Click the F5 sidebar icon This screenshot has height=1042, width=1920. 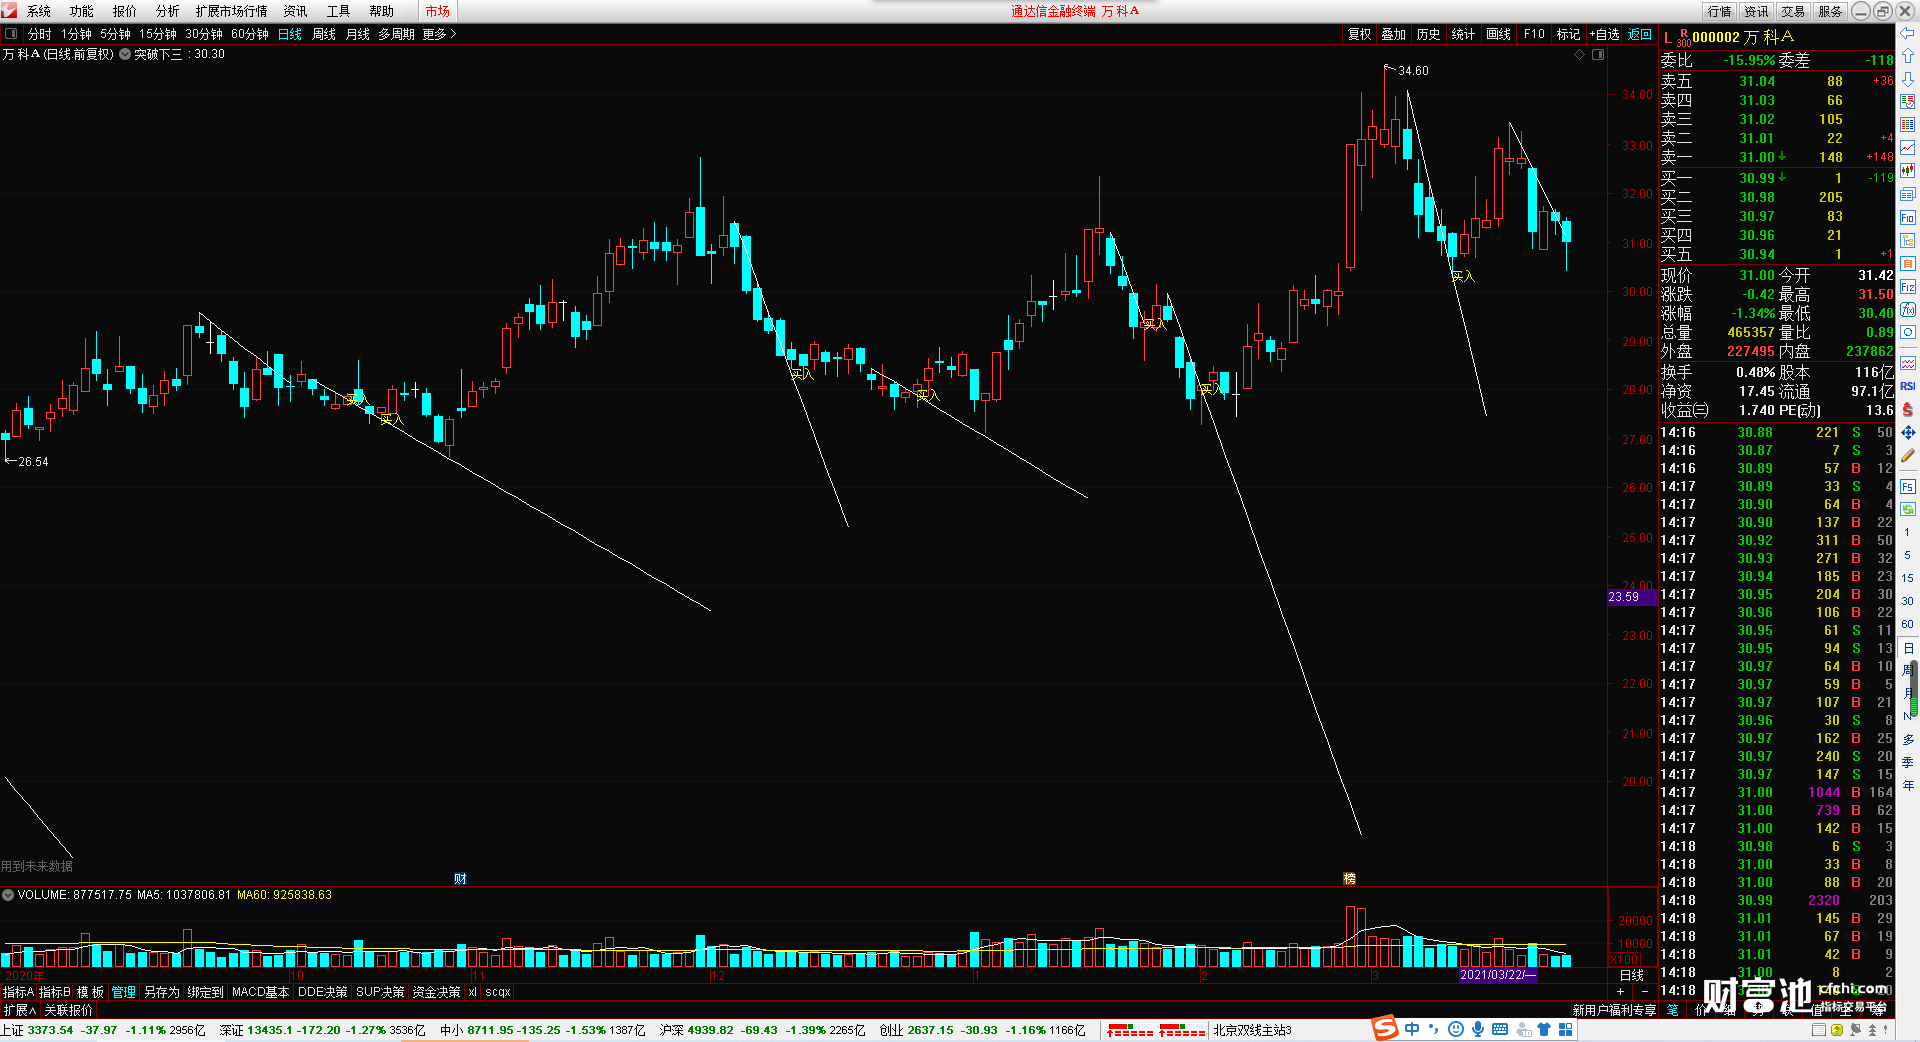1908,487
